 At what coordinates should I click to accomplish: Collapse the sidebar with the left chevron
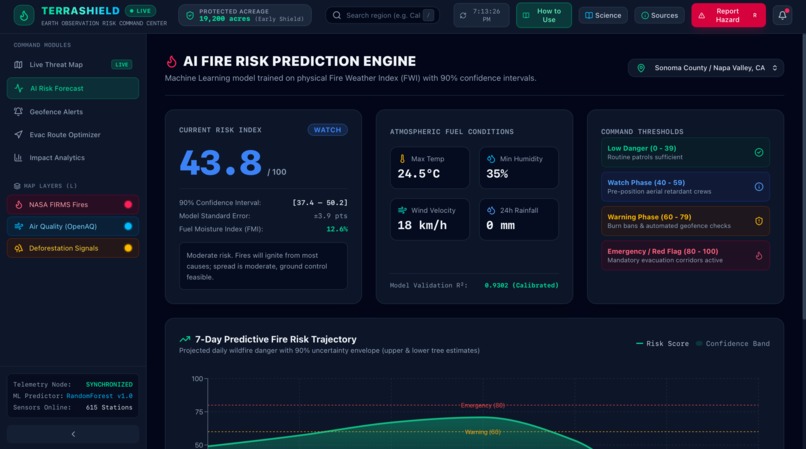pos(73,434)
